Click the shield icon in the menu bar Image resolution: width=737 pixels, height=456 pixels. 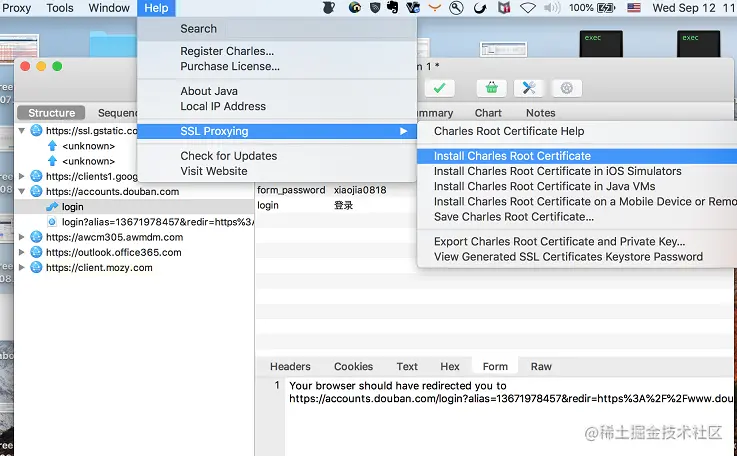point(375,8)
